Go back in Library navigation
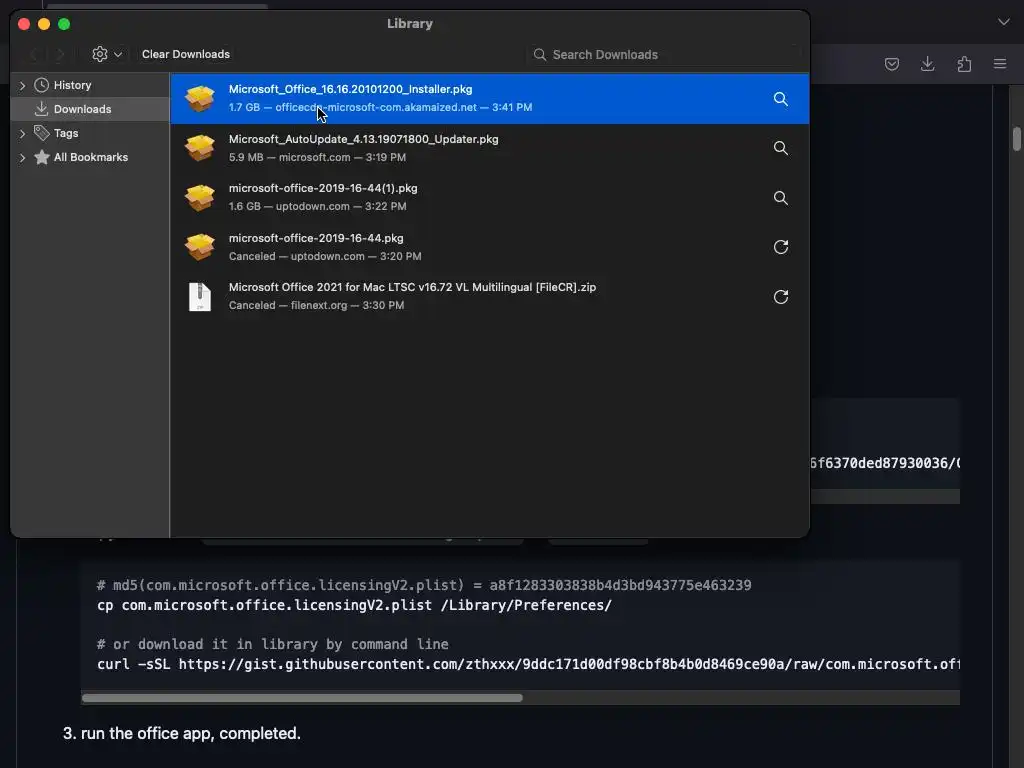The height and width of the screenshot is (768, 1024). click(x=35, y=54)
